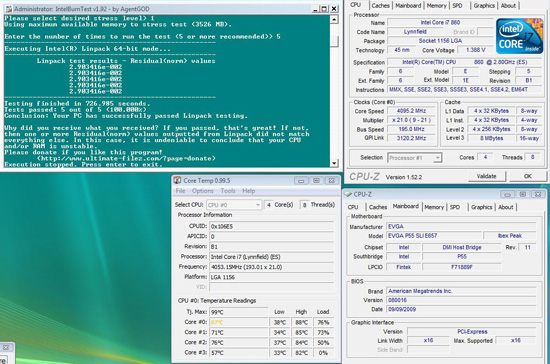
Task: Click the IntelBurnTest title bar icon
Action: pyautogui.click(x=9, y=9)
